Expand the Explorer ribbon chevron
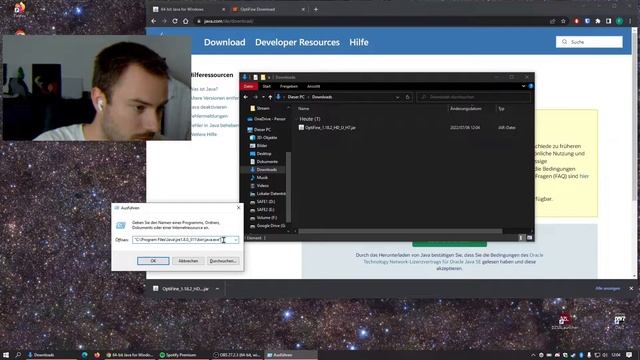This screenshot has width=640, height=360. coord(523,86)
